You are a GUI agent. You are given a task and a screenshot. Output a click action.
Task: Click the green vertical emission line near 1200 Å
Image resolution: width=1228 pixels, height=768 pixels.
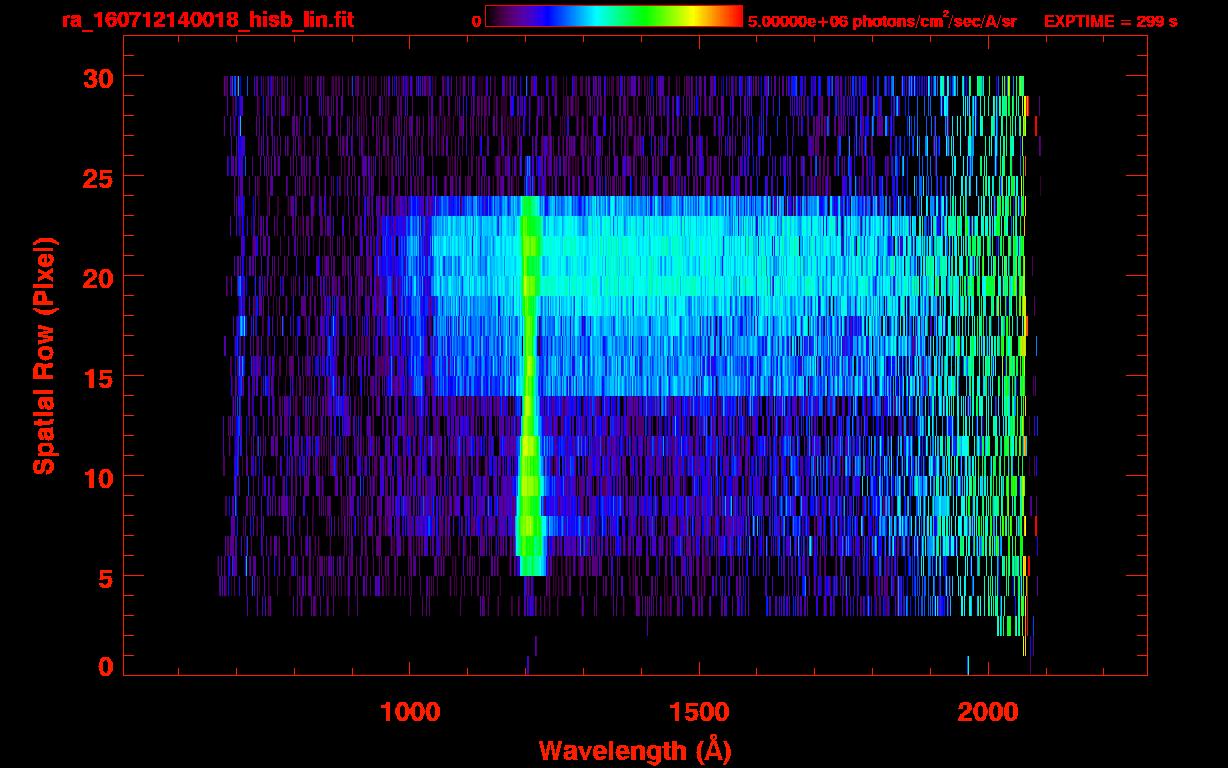tap(530, 400)
